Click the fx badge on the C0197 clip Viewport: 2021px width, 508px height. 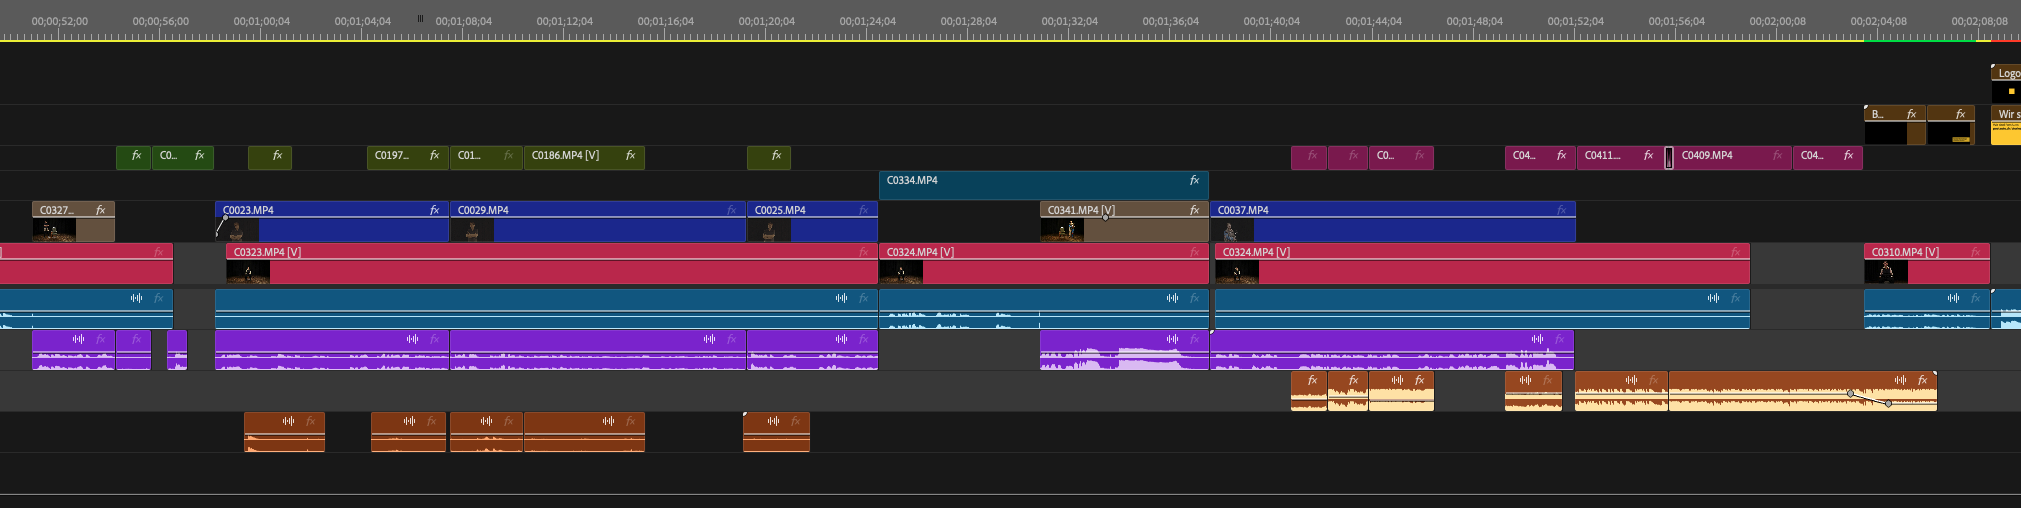click(434, 155)
